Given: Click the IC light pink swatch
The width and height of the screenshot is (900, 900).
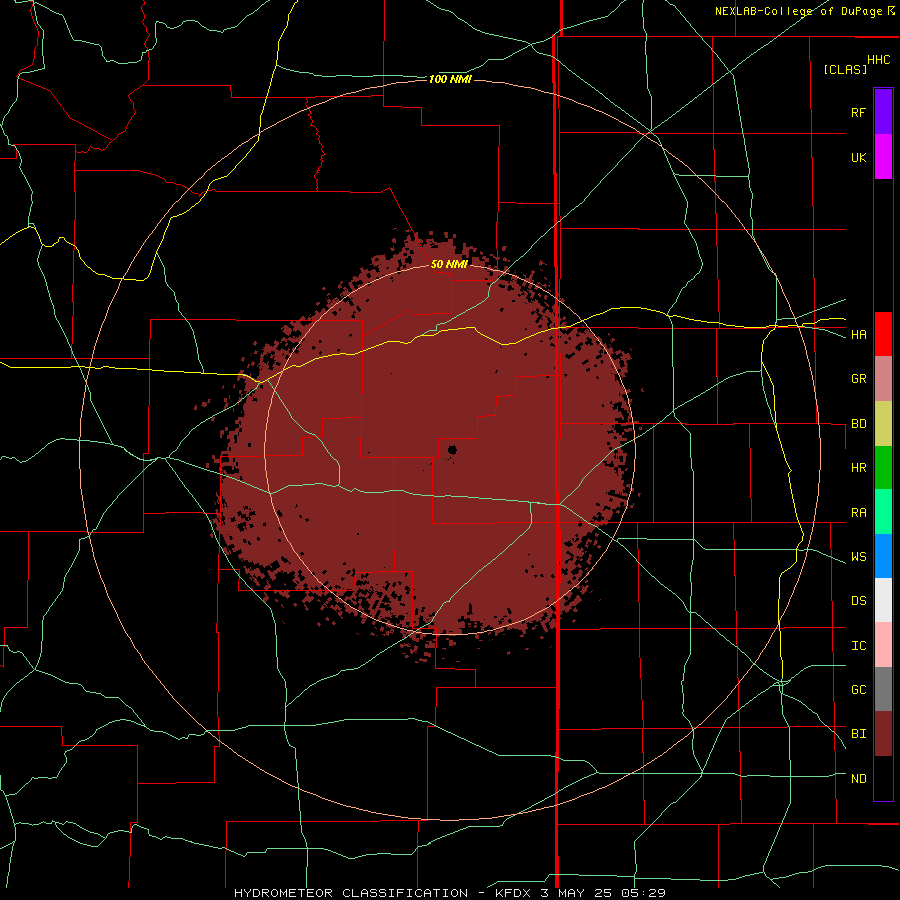Looking at the screenshot, I should [883, 645].
